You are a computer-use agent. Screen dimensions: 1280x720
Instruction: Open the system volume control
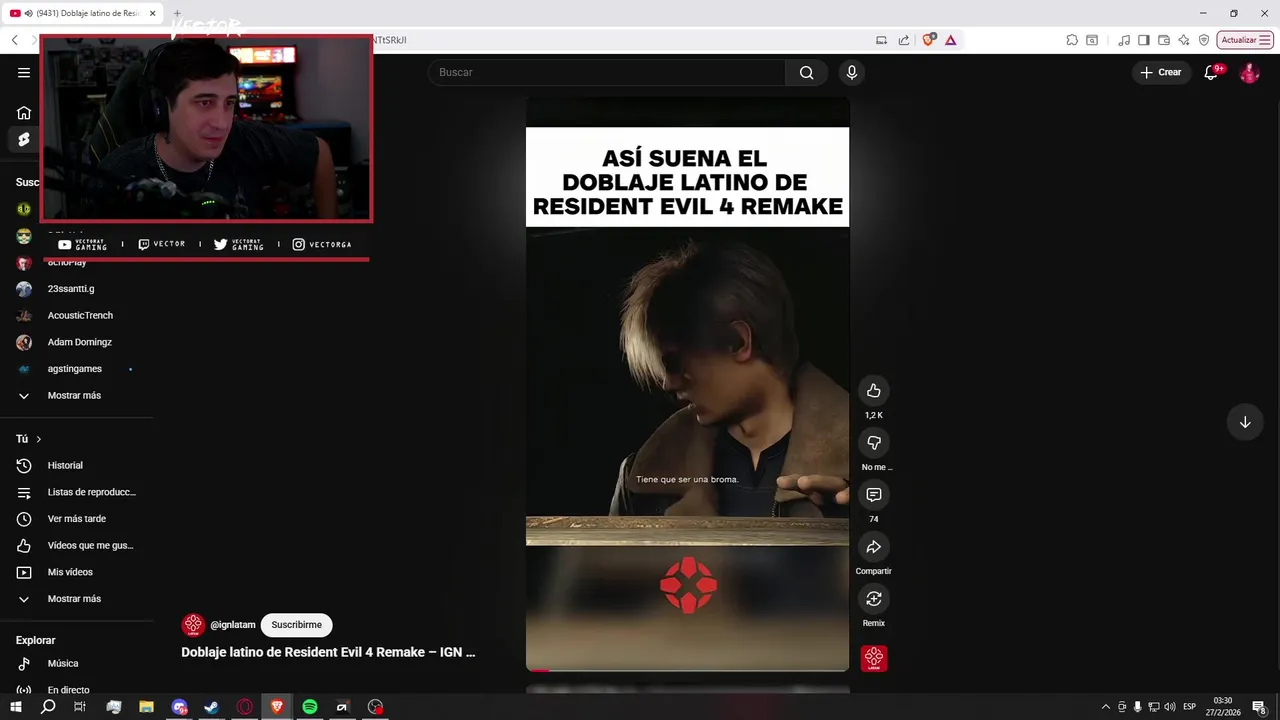(1170, 707)
